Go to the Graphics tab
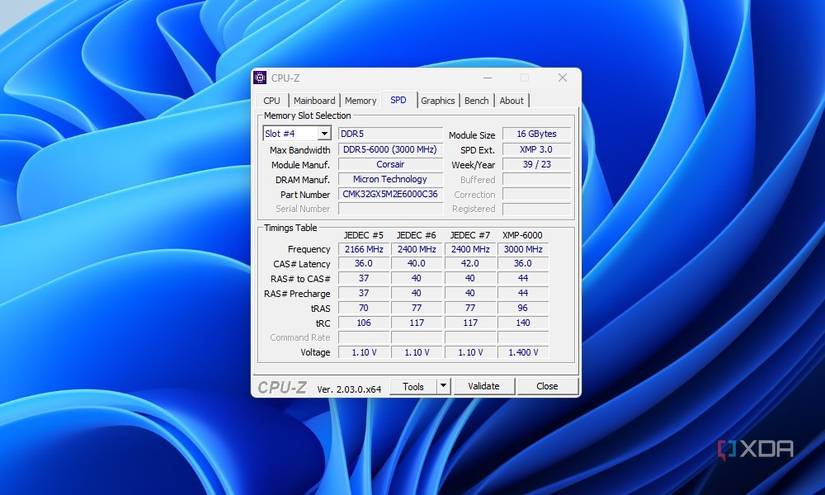This screenshot has height=495, width=825. [x=437, y=100]
